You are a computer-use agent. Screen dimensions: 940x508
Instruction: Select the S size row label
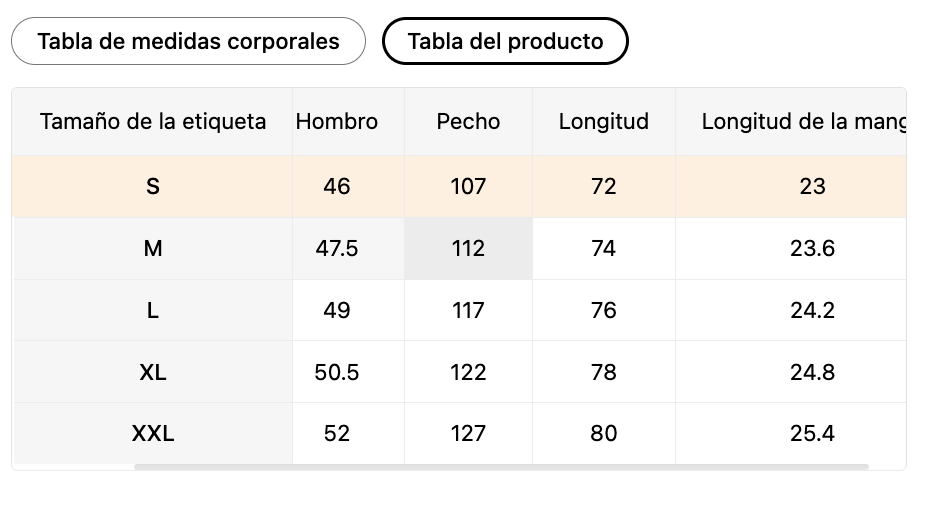153,186
